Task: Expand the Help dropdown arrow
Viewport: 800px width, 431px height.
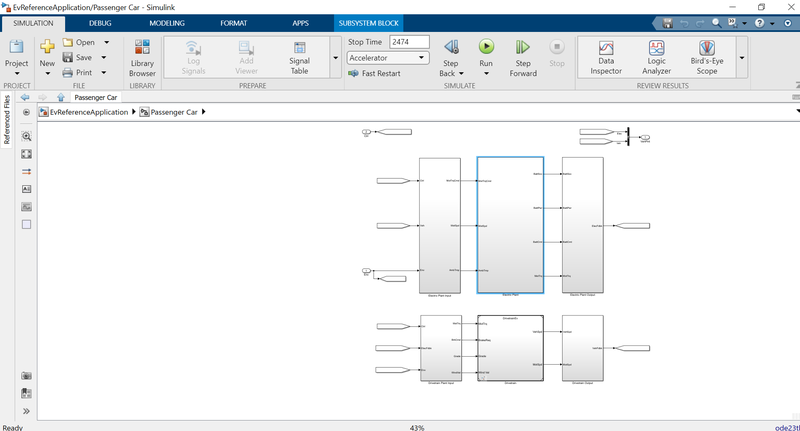Action: 772,23
